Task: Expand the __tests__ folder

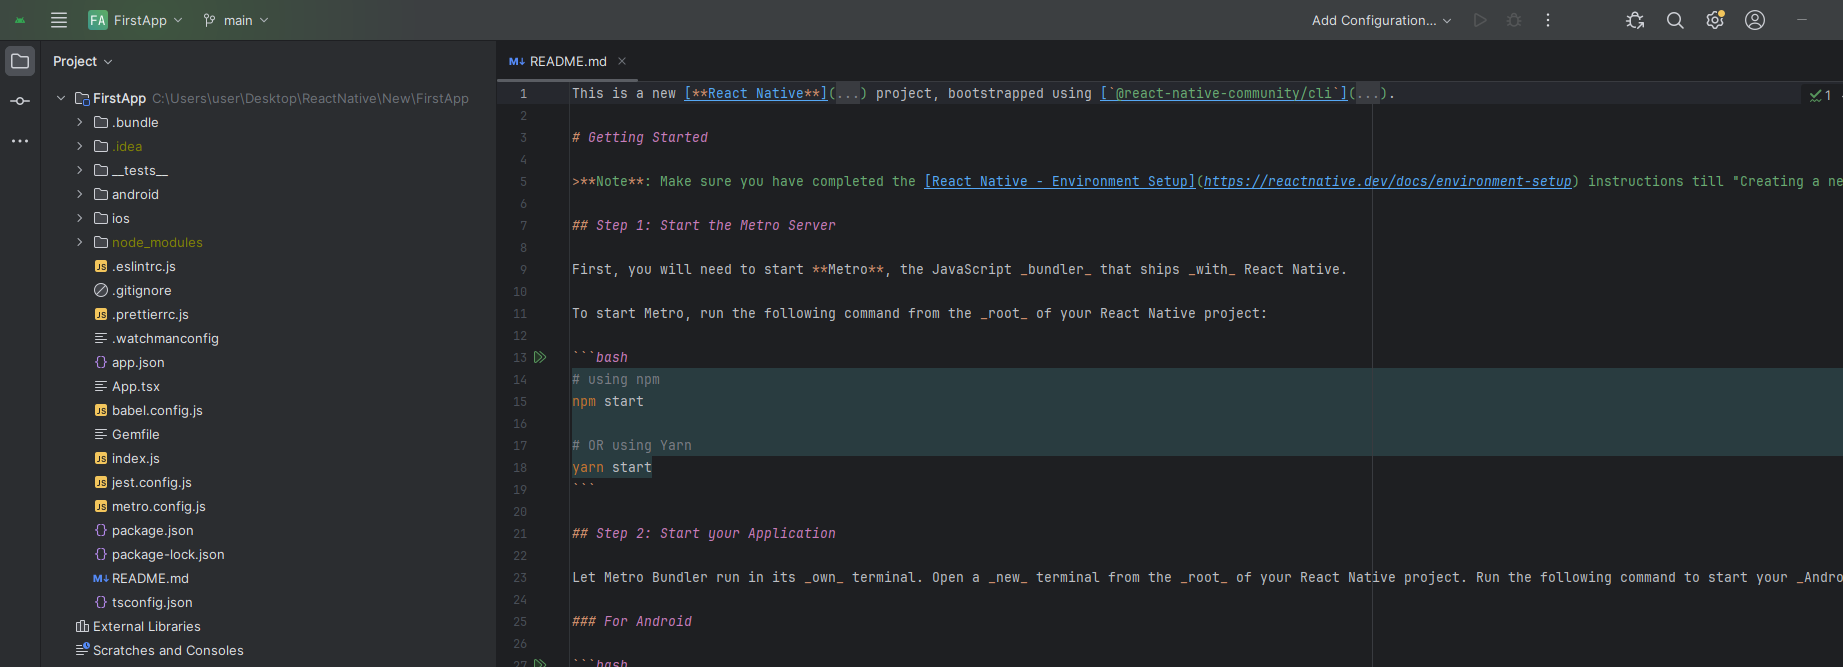Action: click(x=80, y=170)
